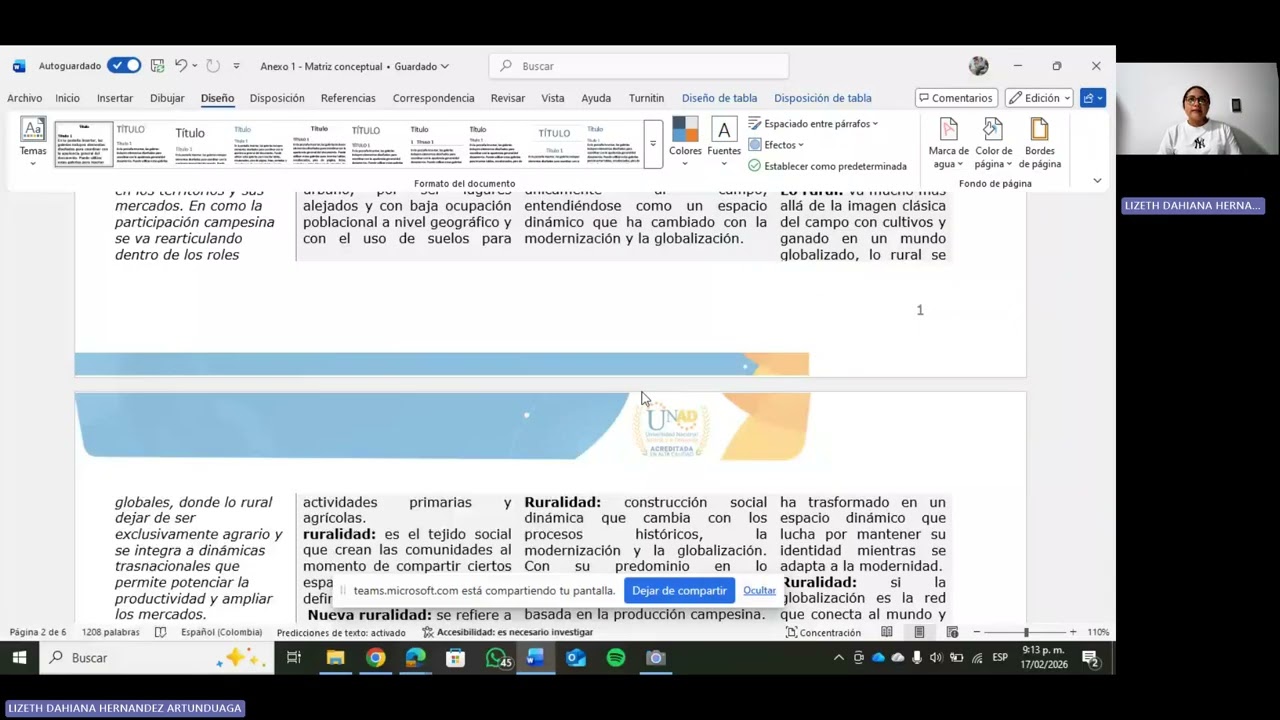
Task: Click Accesibilidad: es necesario investigar
Action: pos(508,632)
